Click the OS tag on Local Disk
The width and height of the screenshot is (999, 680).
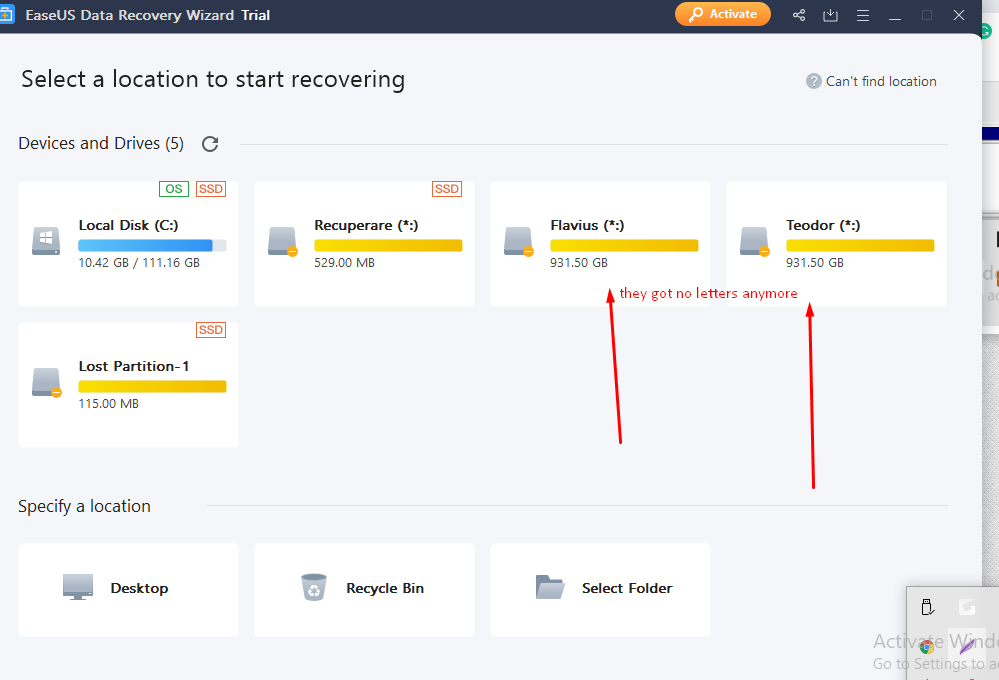point(174,189)
